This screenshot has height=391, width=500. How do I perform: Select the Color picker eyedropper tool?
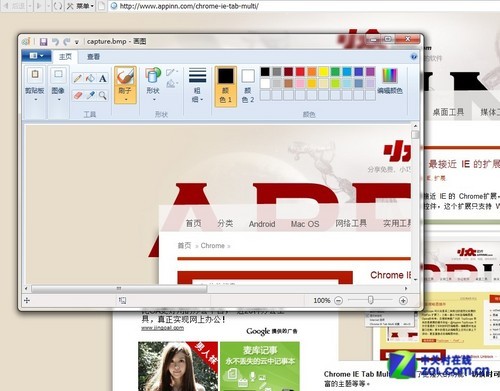pos(90,95)
